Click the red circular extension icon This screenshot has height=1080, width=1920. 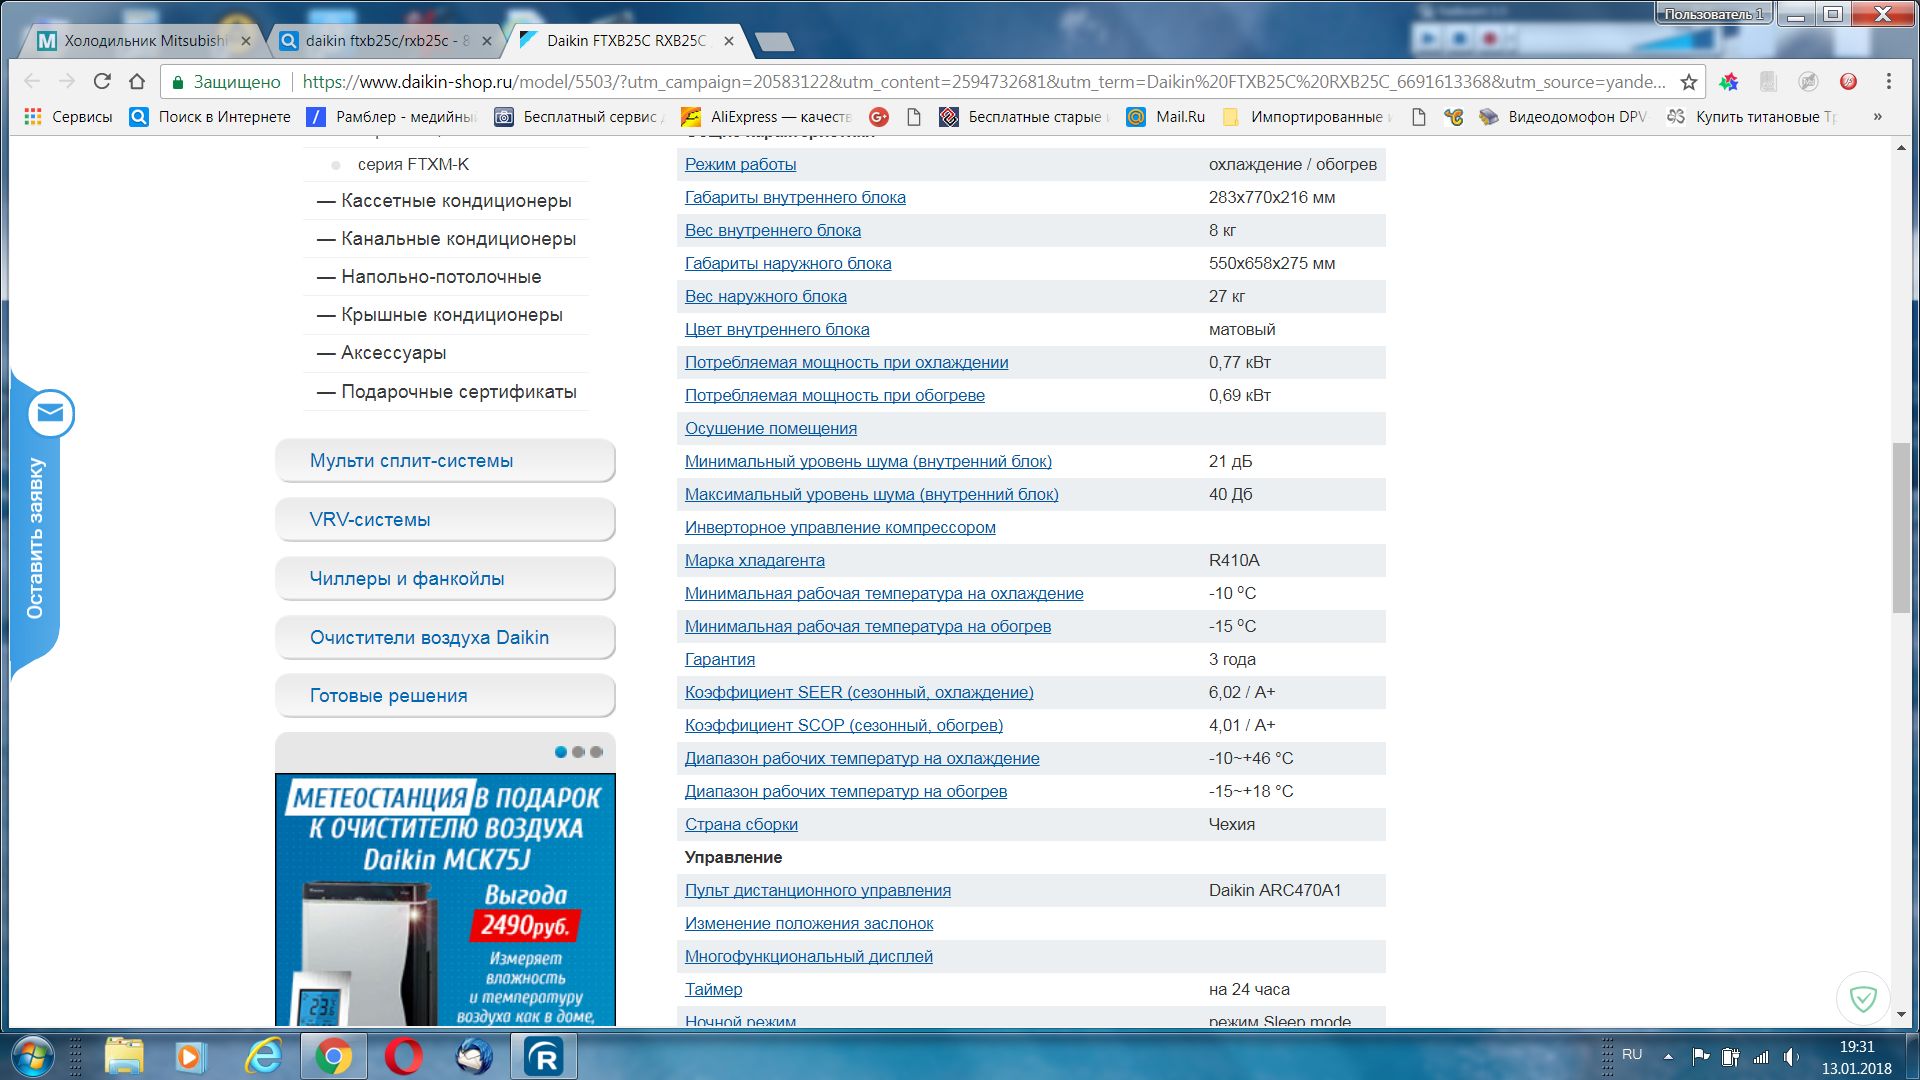click(1848, 81)
